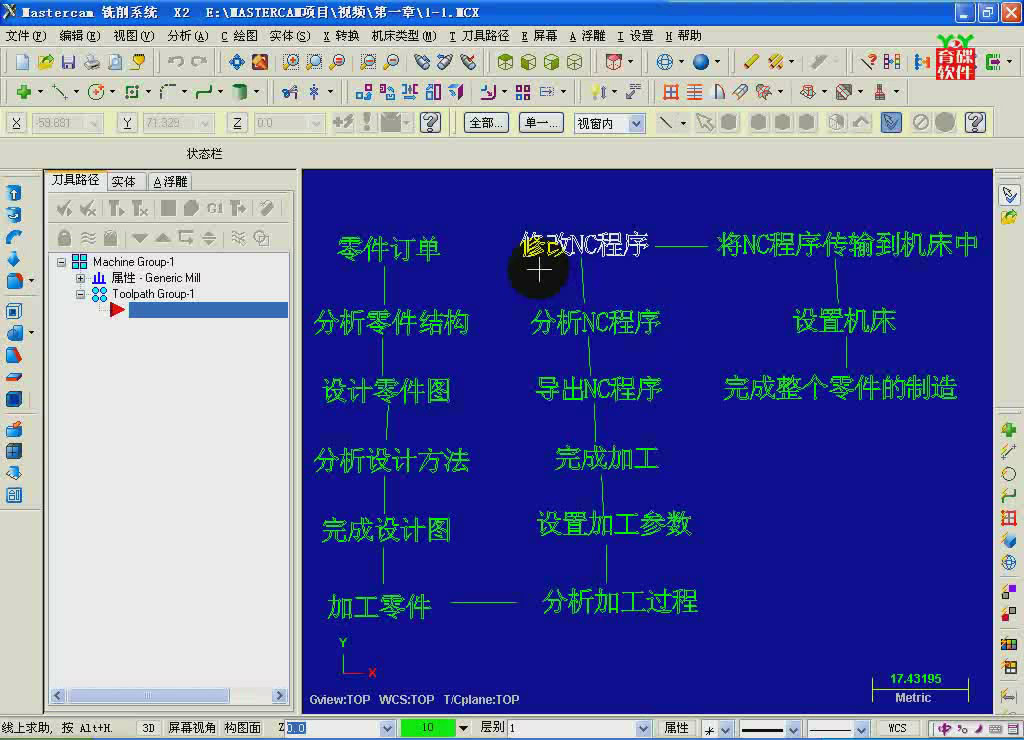Click the 屏幕视角 button
The height and width of the screenshot is (740, 1024).
pos(191,728)
